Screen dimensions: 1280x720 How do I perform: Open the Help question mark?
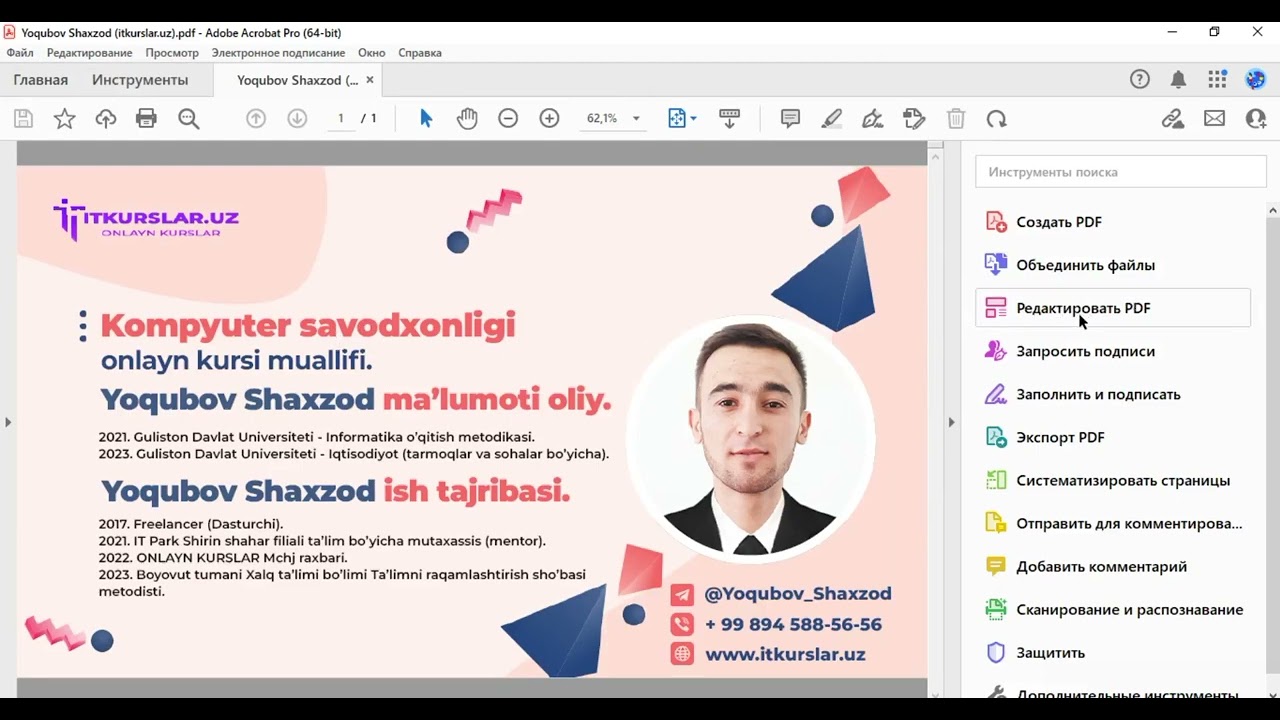pos(1140,80)
